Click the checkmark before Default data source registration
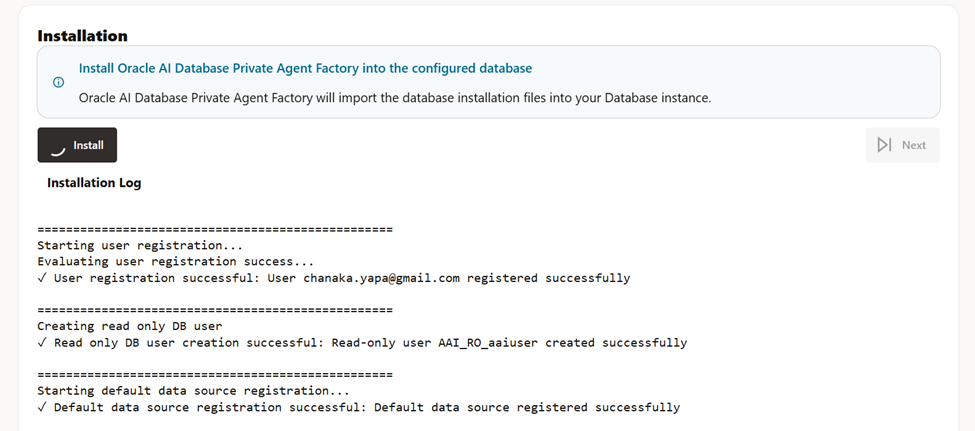 (x=42, y=407)
